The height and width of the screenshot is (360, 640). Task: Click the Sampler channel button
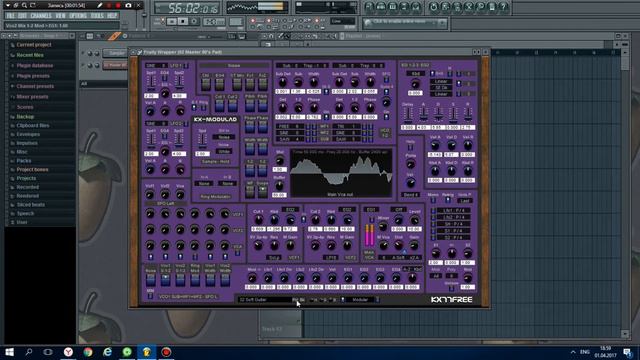[116, 53]
